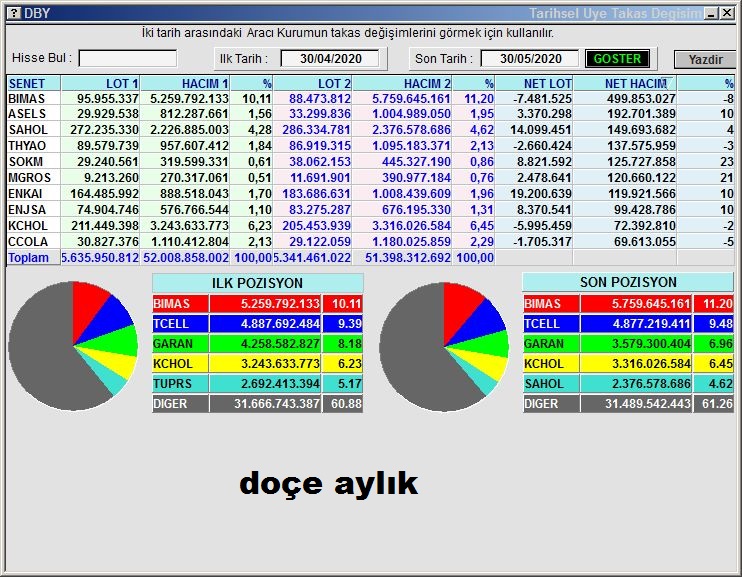Viewport: 742px width, 577px height.
Task: Click the SON POZISYON pie chart
Action: pos(444,346)
